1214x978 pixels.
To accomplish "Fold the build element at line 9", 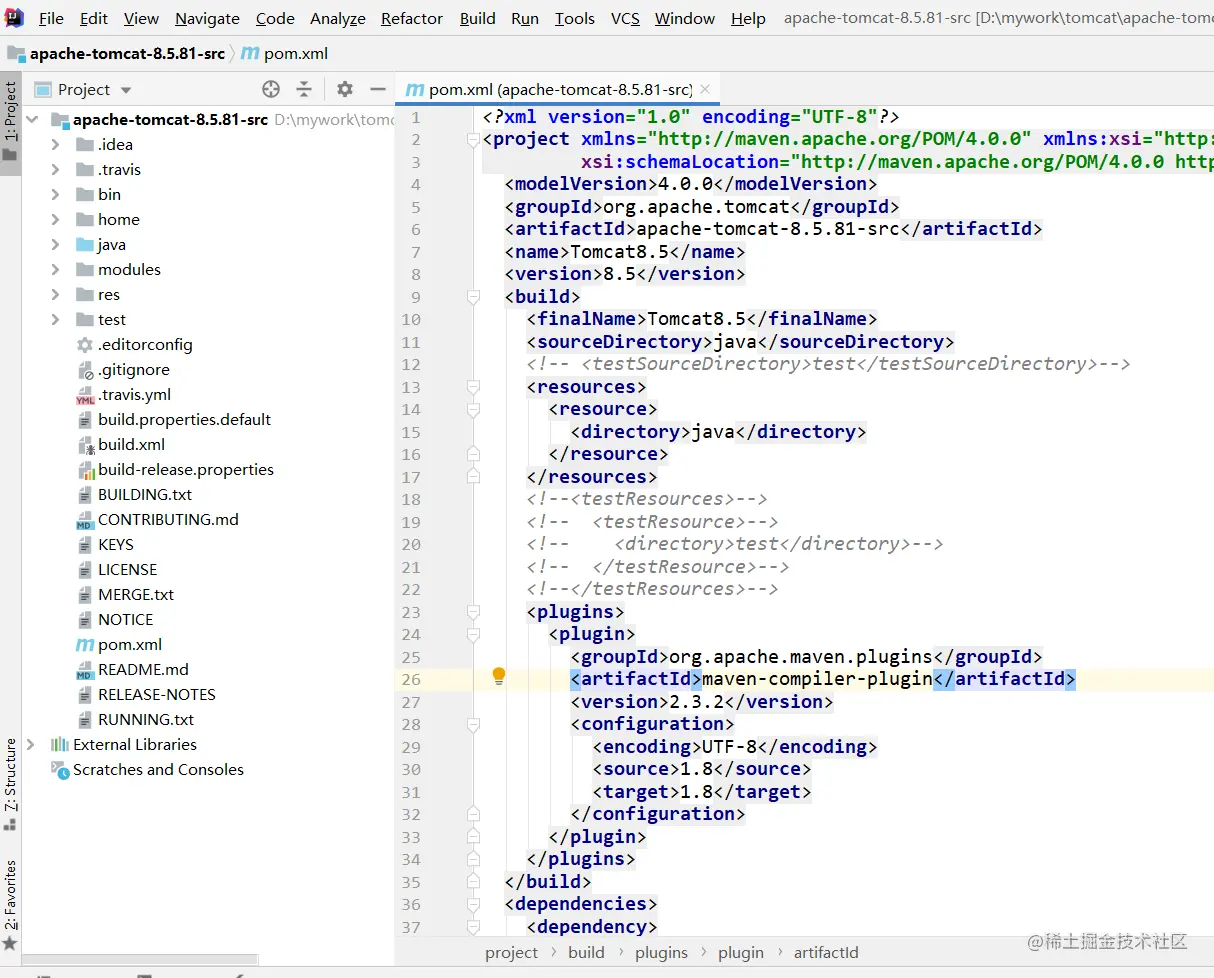I will pos(474,297).
